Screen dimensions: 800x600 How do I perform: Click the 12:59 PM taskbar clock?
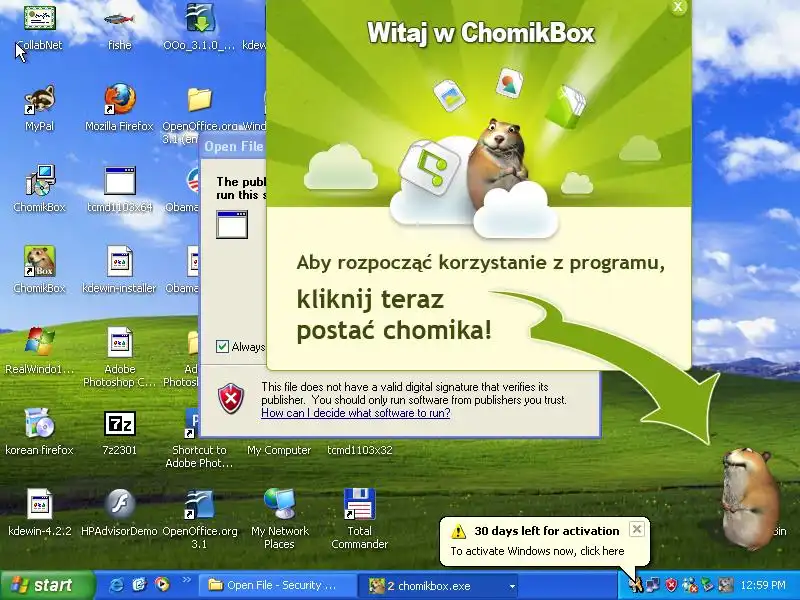tap(763, 585)
